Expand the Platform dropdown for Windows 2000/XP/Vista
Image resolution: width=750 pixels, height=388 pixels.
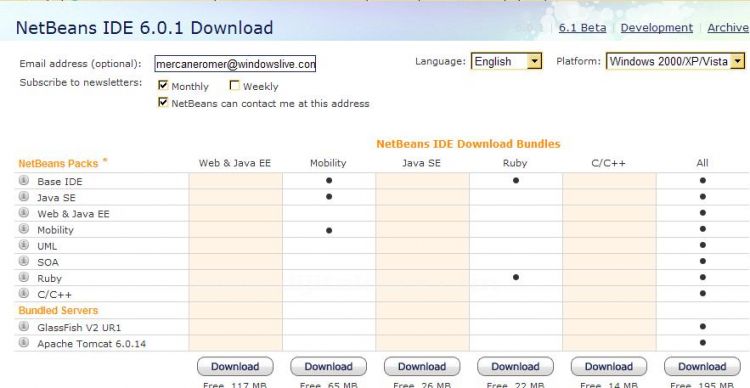pos(675,61)
